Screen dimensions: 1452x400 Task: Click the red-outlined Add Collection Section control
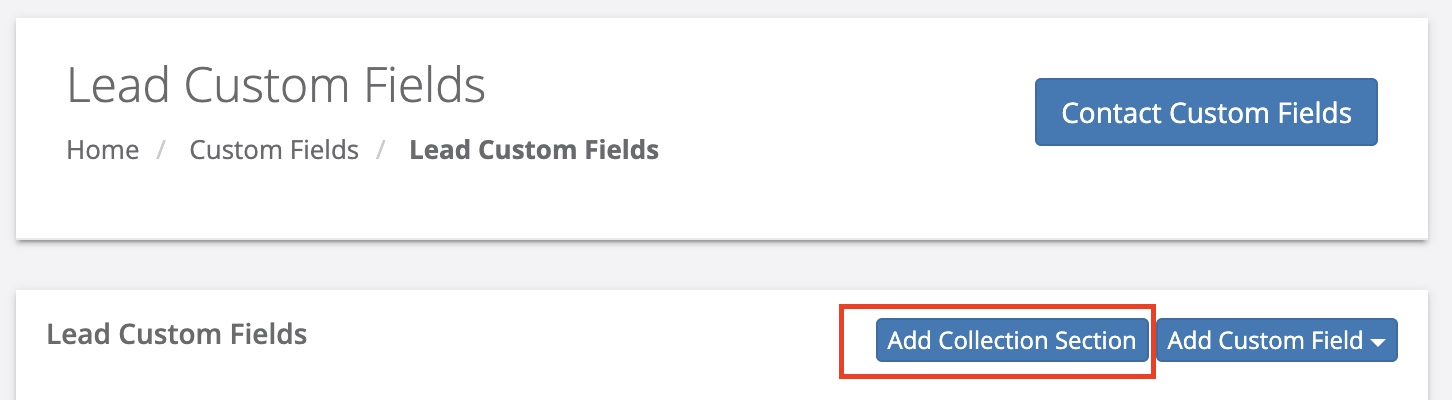coord(1012,341)
